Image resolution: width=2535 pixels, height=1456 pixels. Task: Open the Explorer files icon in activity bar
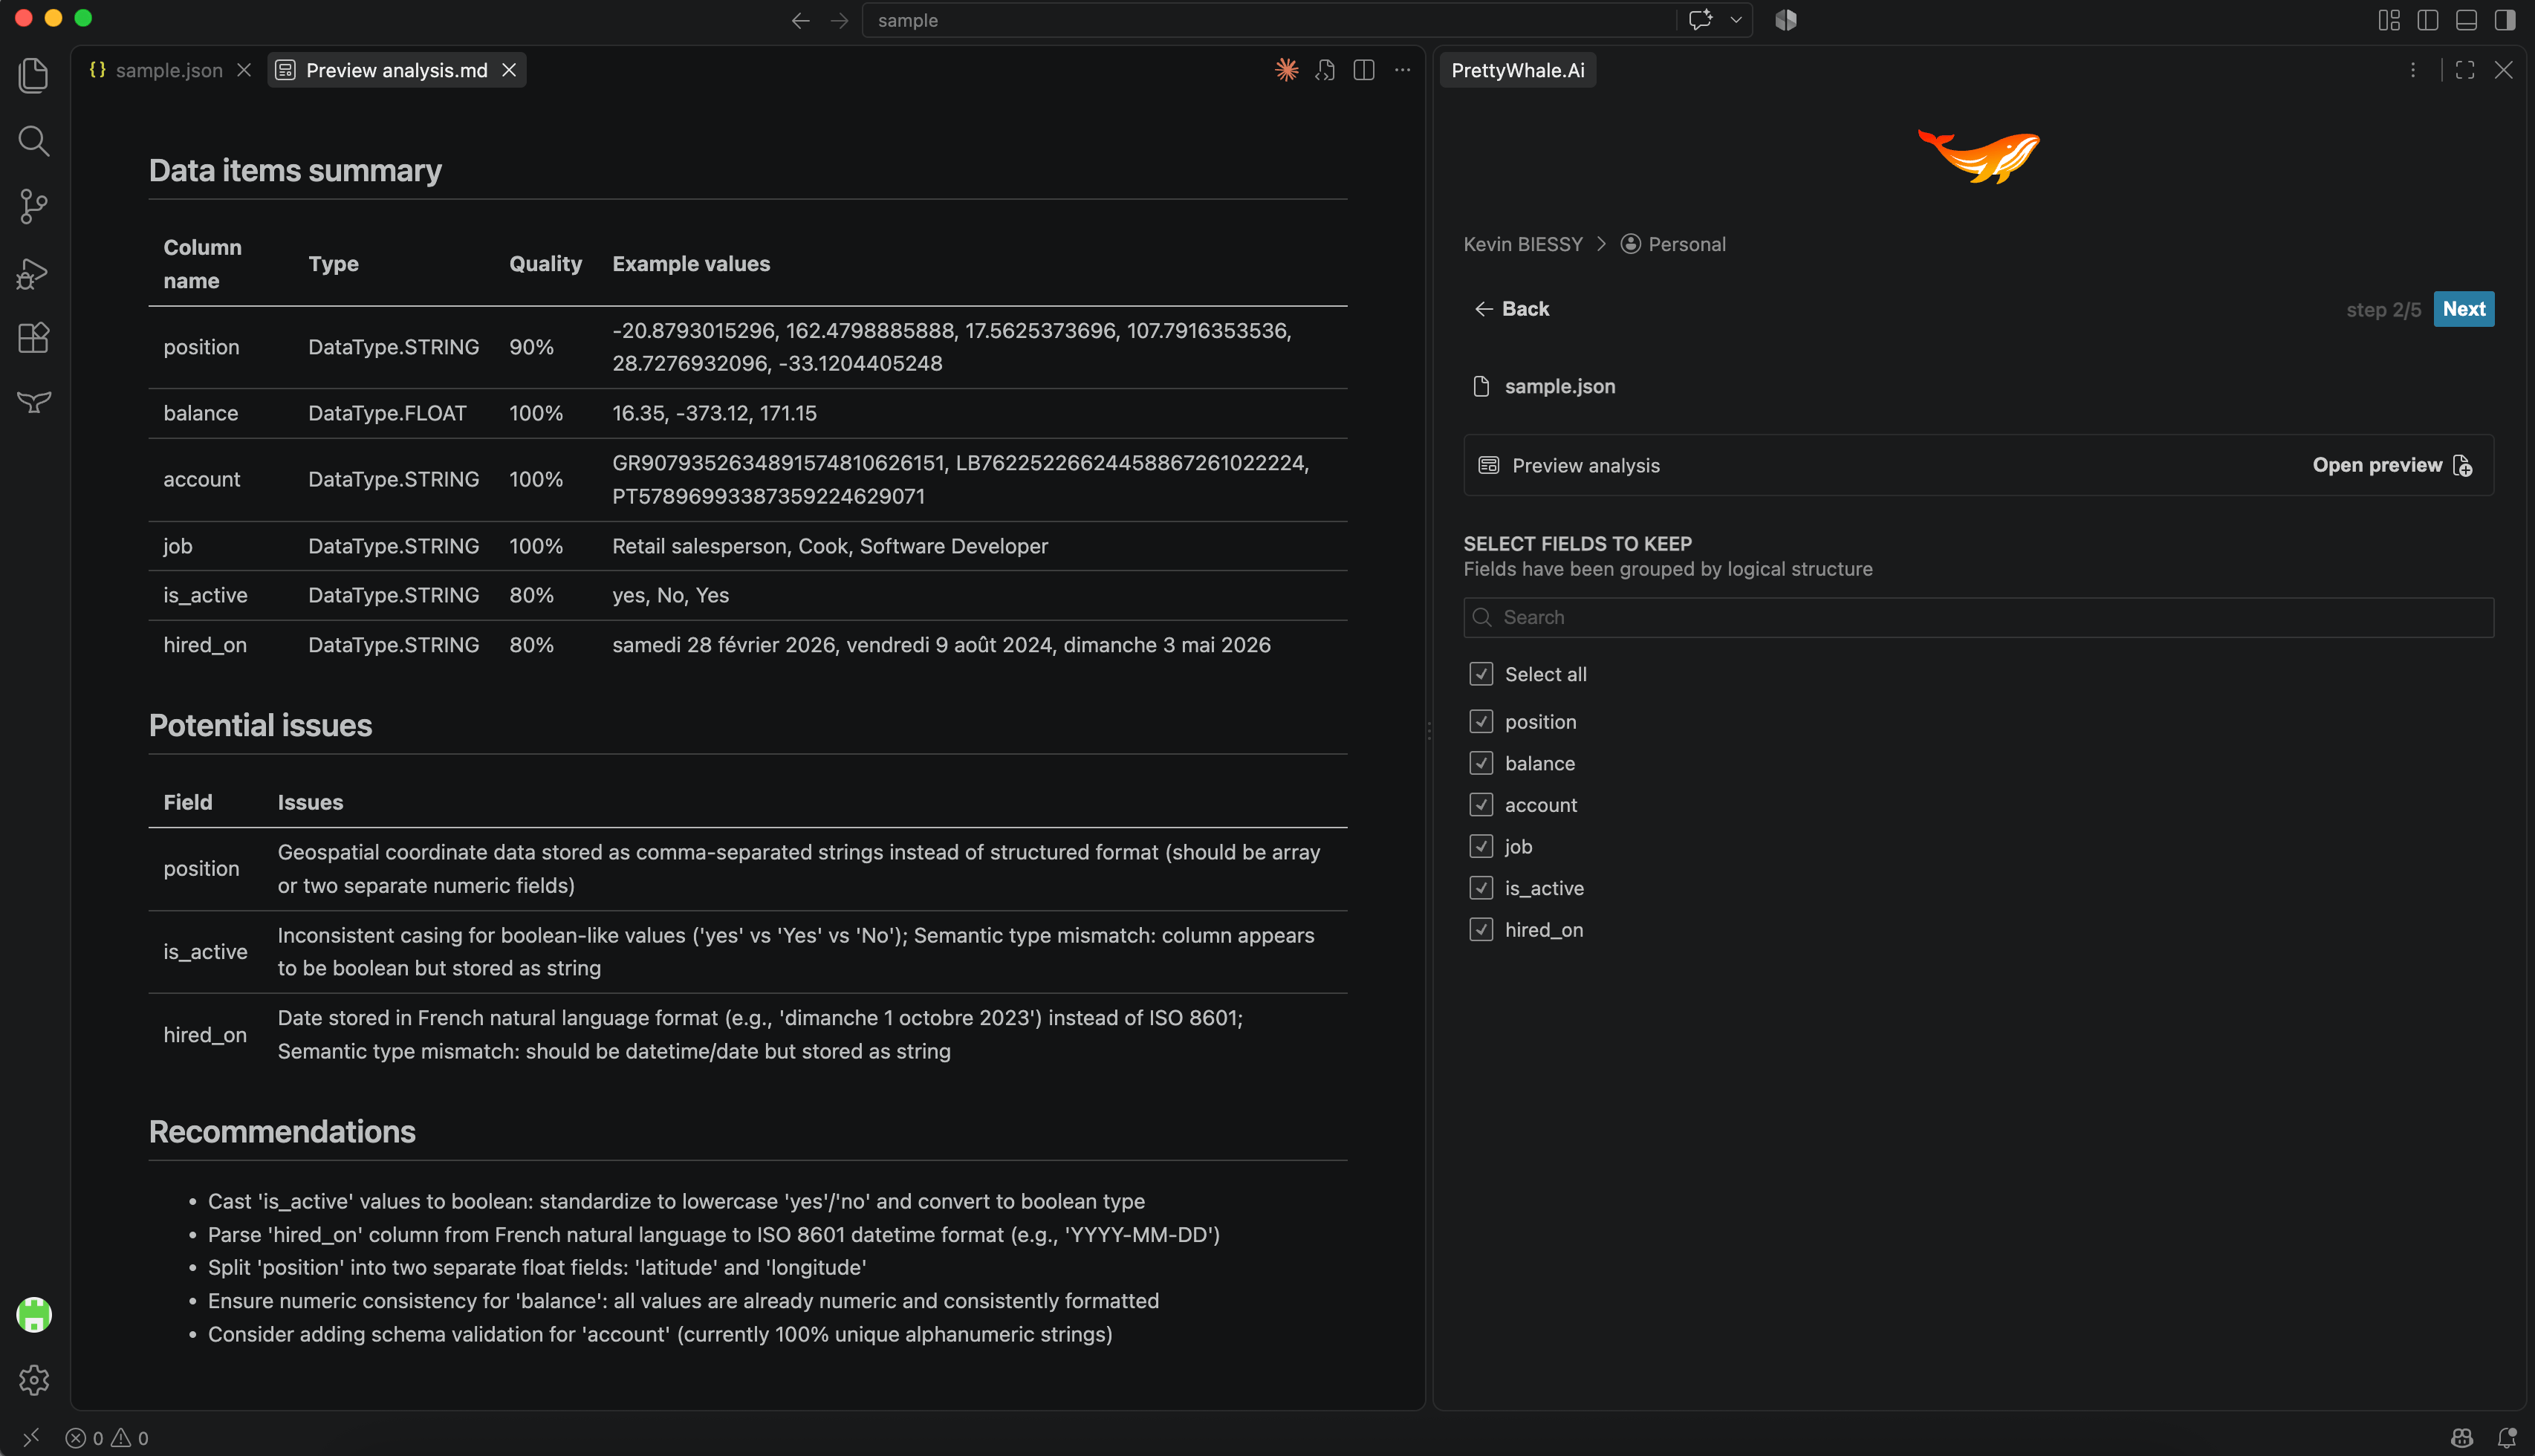pyautogui.click(x=34, y=75)
